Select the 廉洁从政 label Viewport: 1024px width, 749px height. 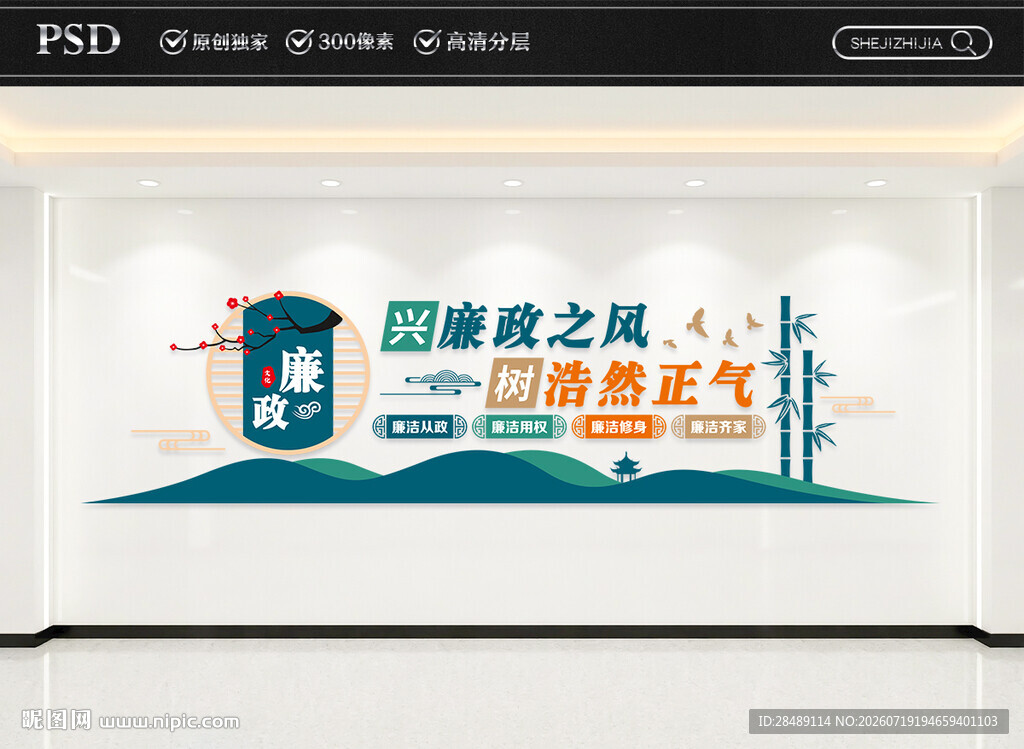tap(420, 427)
